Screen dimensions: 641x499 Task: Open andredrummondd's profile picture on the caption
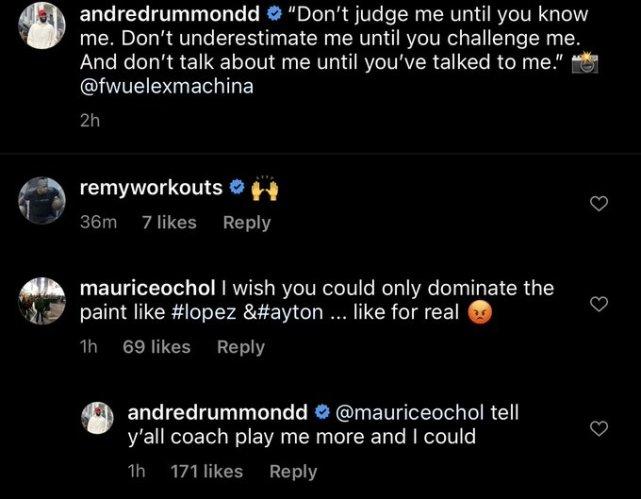42,26
